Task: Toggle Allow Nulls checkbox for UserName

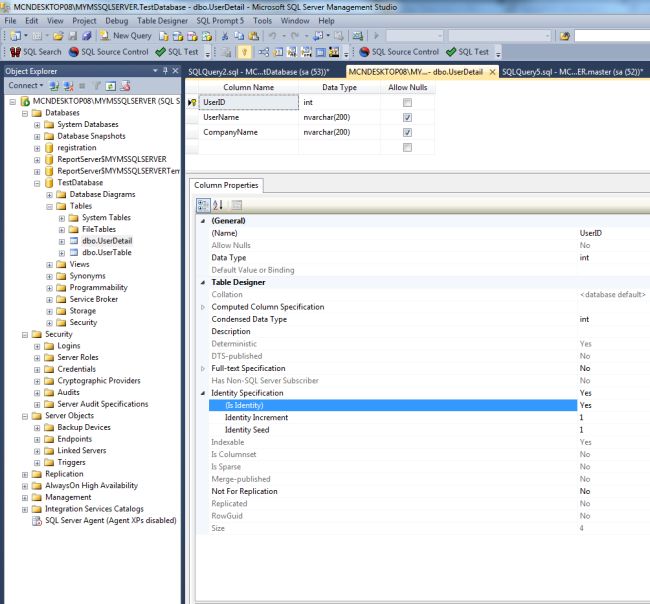Action: [x=407, y=117]
